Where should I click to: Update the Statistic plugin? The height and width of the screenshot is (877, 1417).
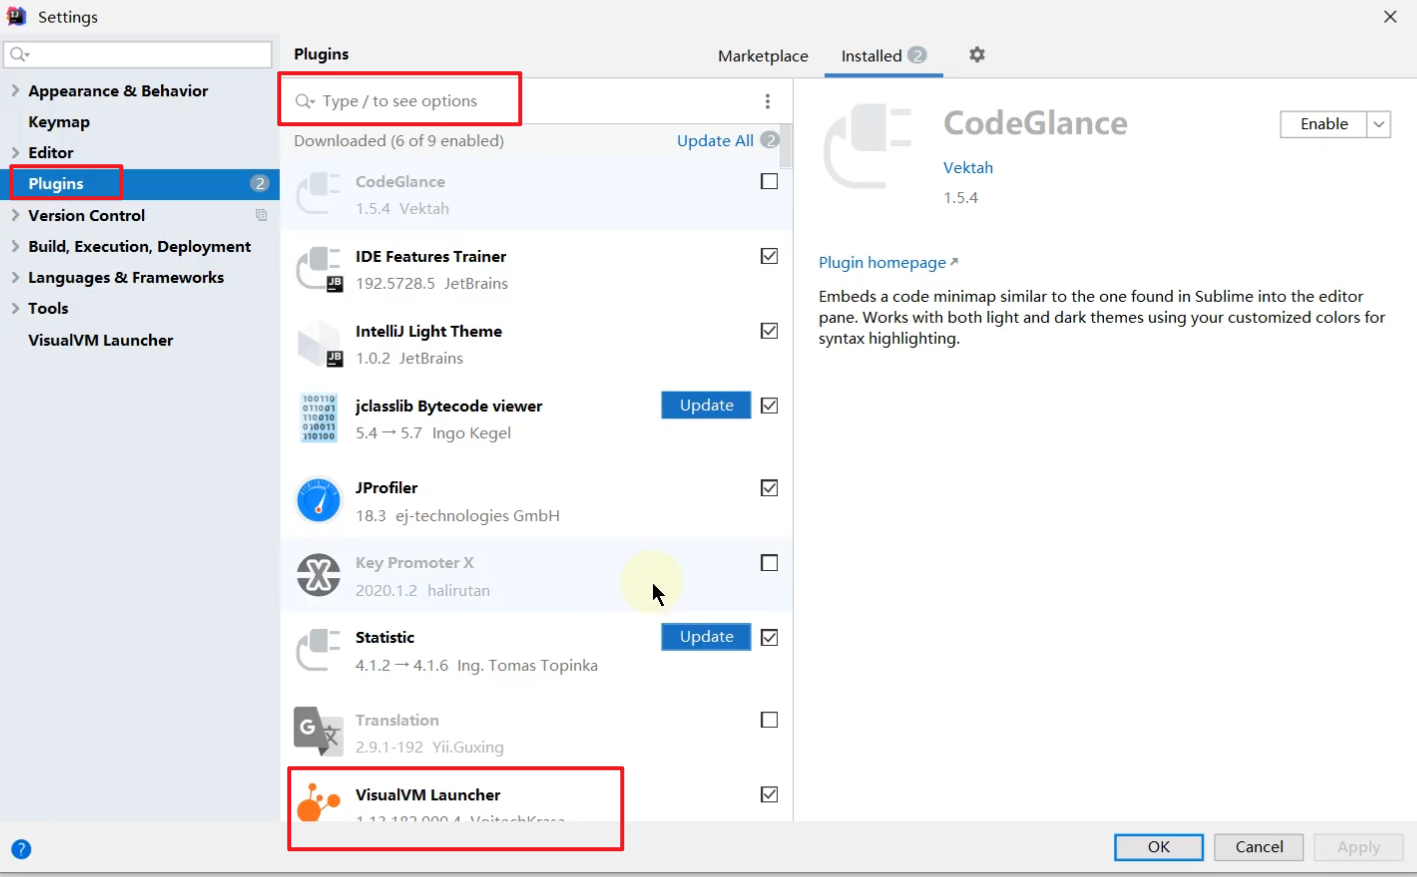point(706,637)
